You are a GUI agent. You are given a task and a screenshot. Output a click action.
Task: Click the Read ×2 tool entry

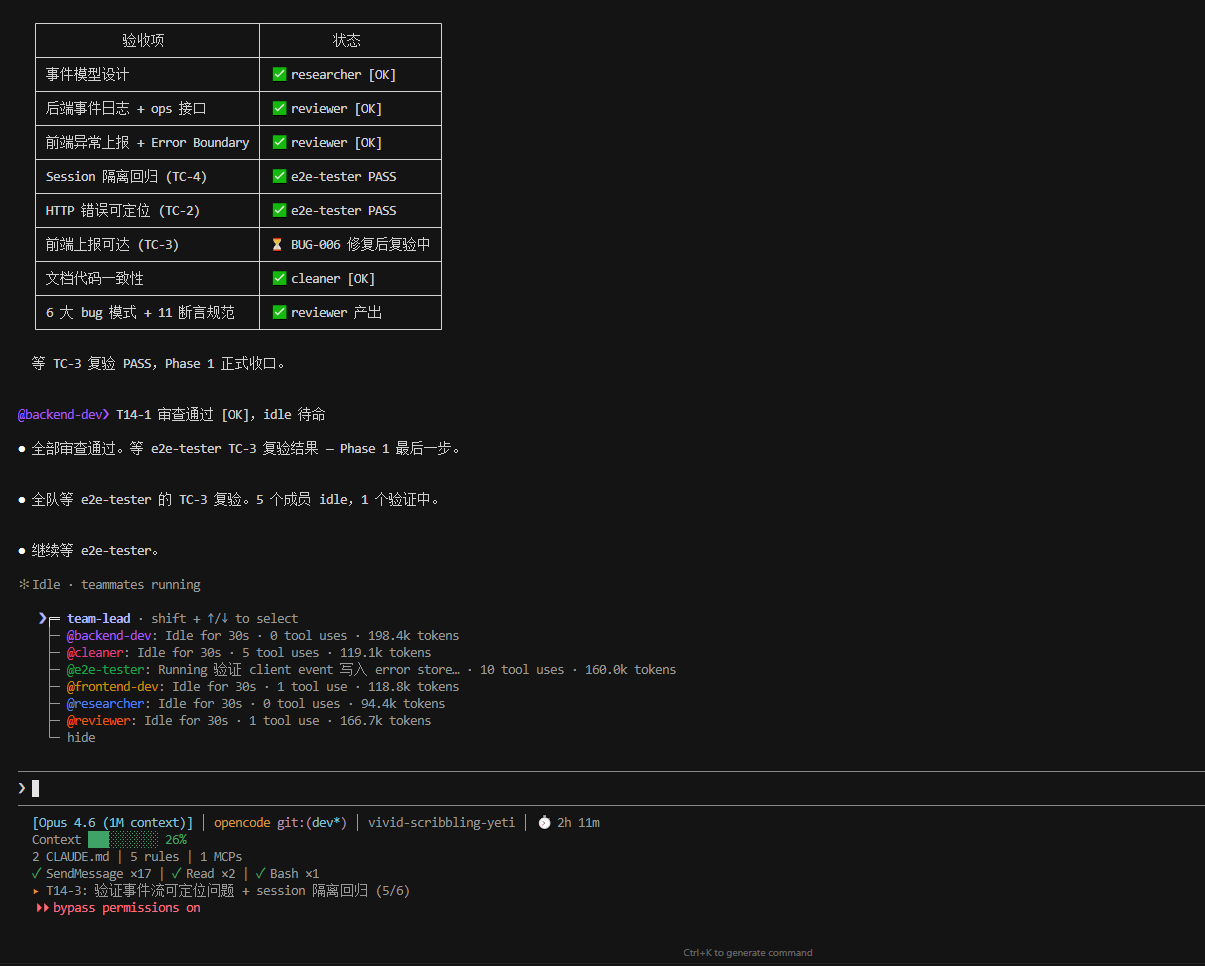[x=203, y=874]
